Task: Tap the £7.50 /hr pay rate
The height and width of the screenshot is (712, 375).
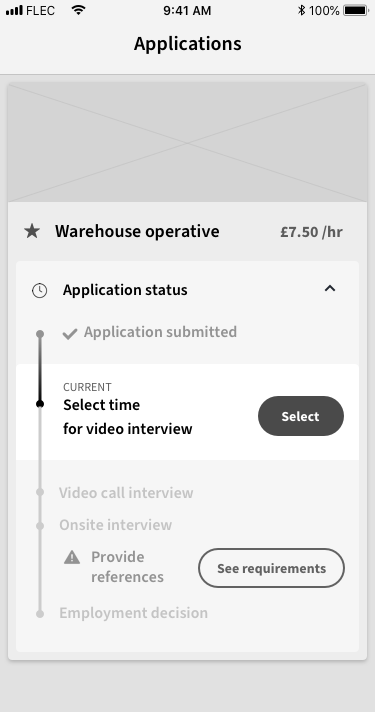Action: (x=311, y=232)
